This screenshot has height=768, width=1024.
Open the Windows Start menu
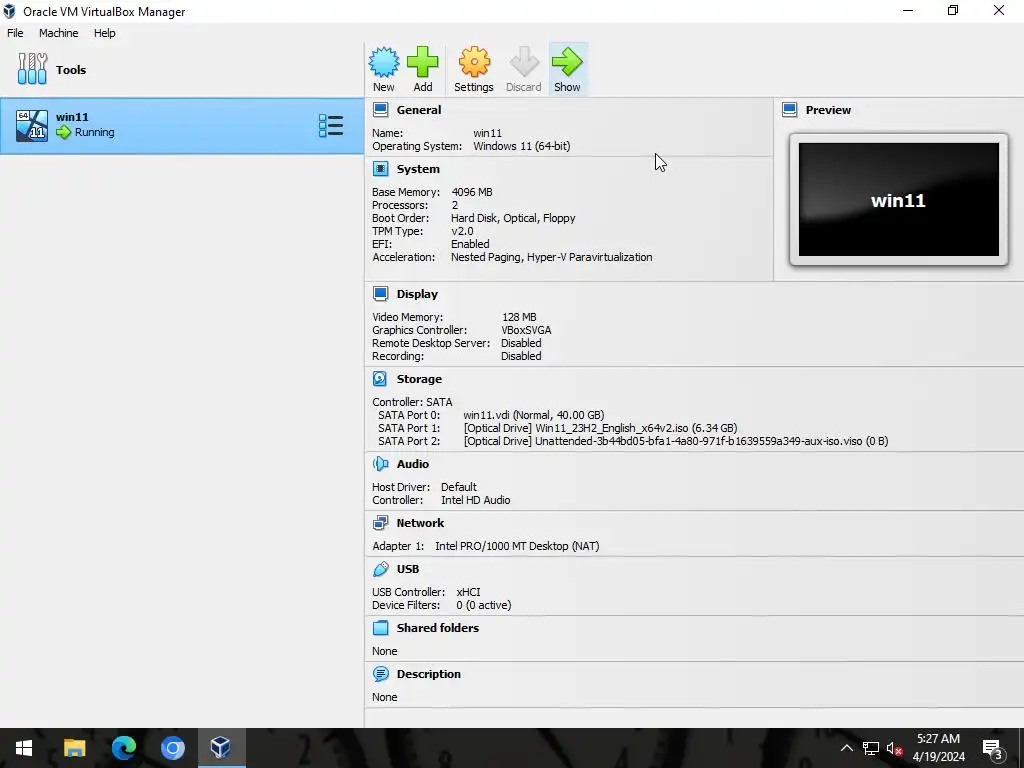(24, 748)
